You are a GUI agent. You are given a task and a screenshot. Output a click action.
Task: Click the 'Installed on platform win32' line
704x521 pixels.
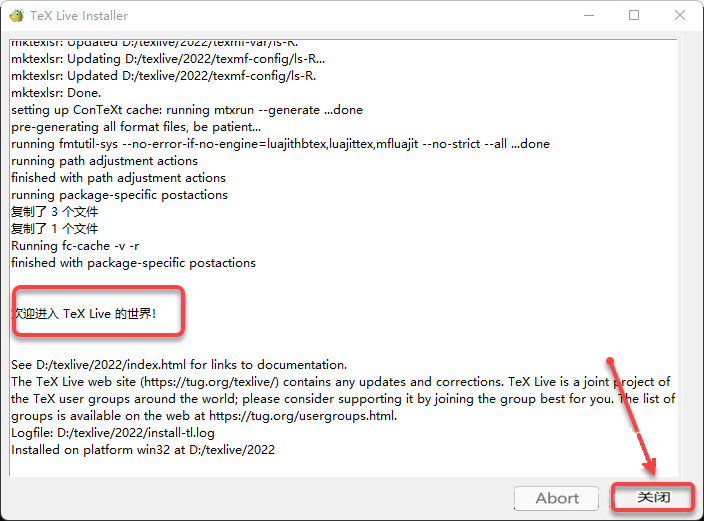[x=143, y=450]
